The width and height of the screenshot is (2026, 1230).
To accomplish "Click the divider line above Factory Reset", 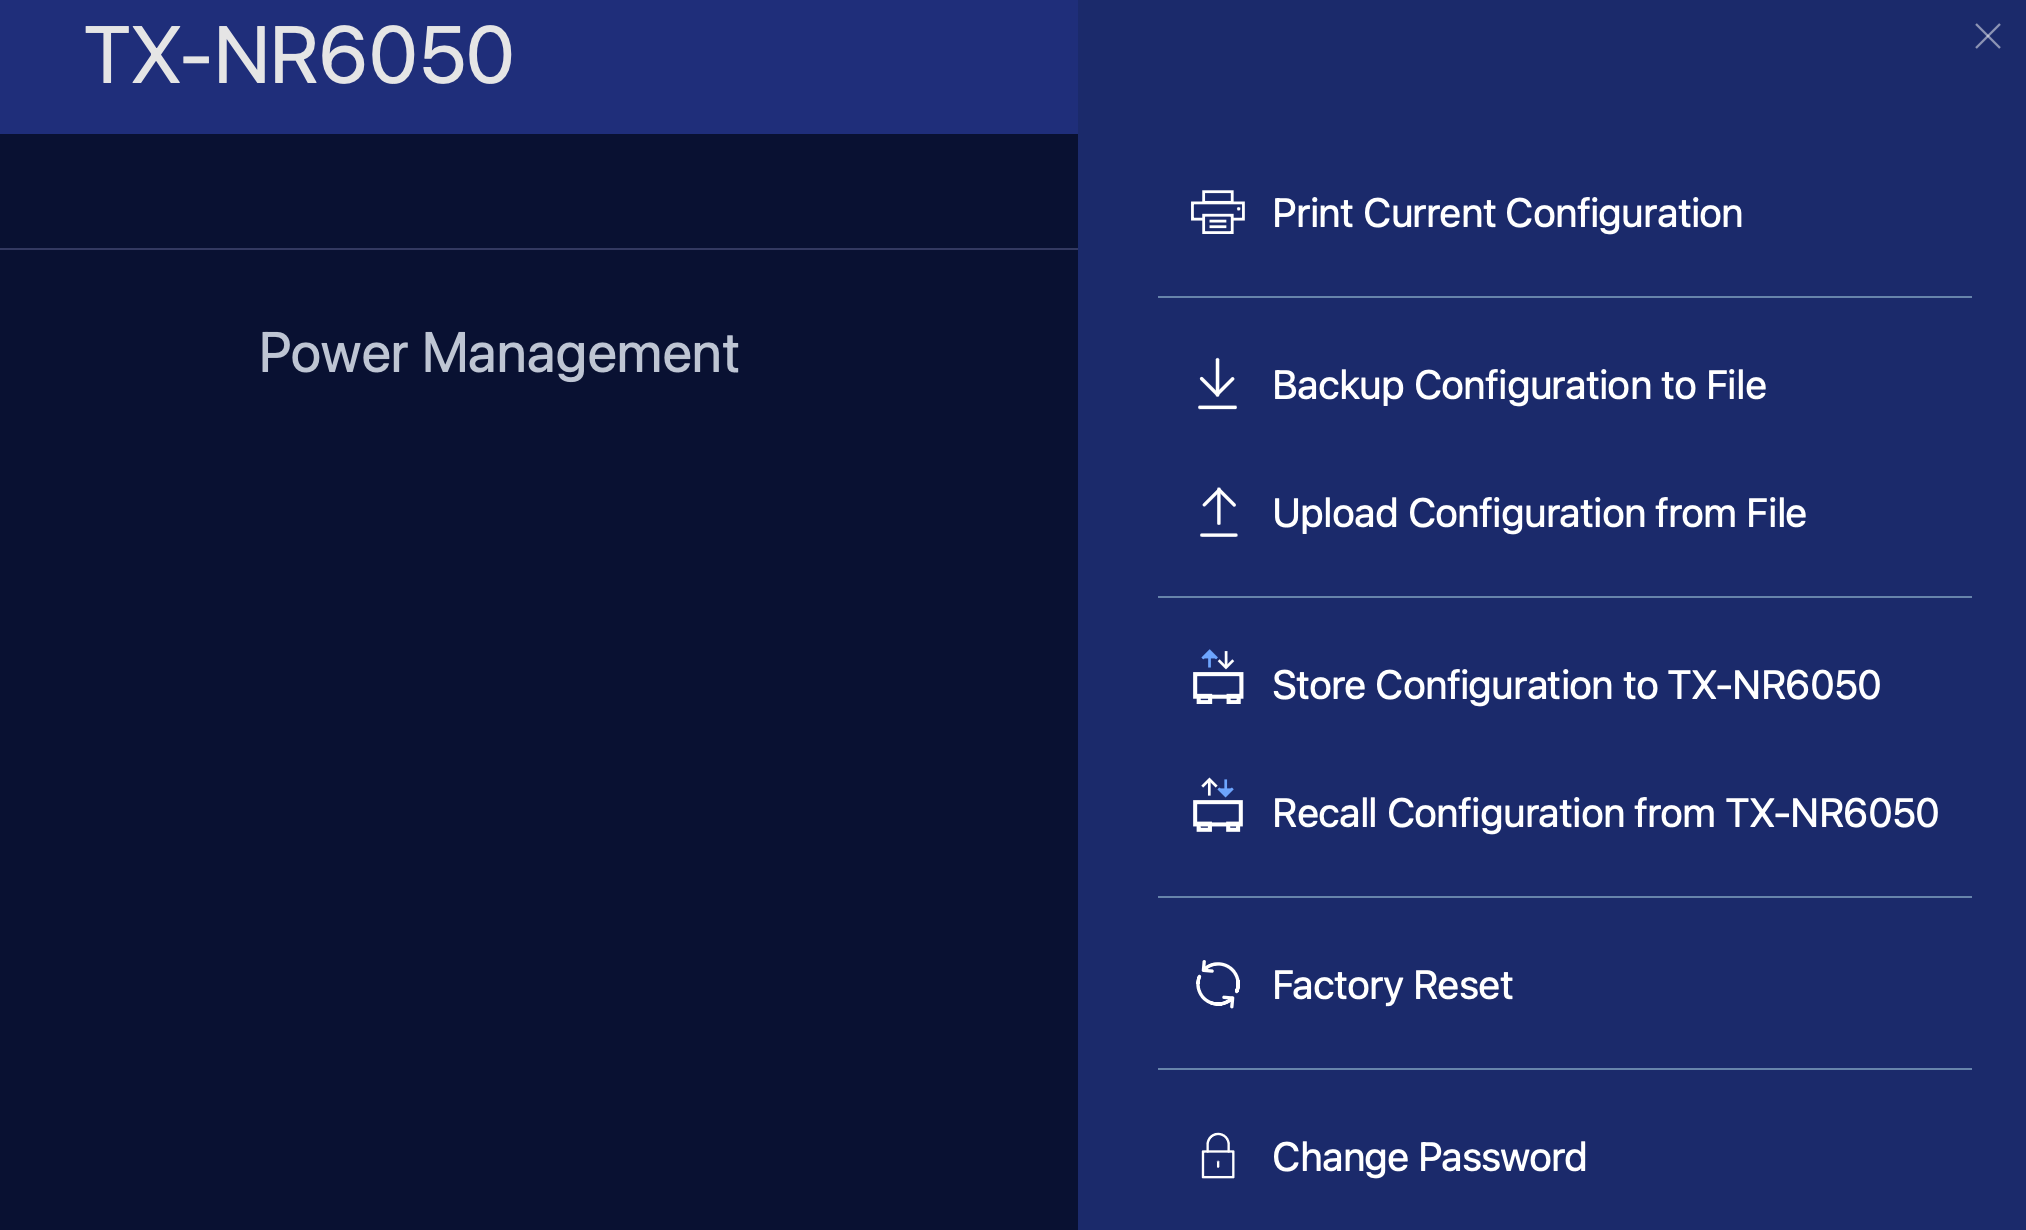I will pos(1564,897).
